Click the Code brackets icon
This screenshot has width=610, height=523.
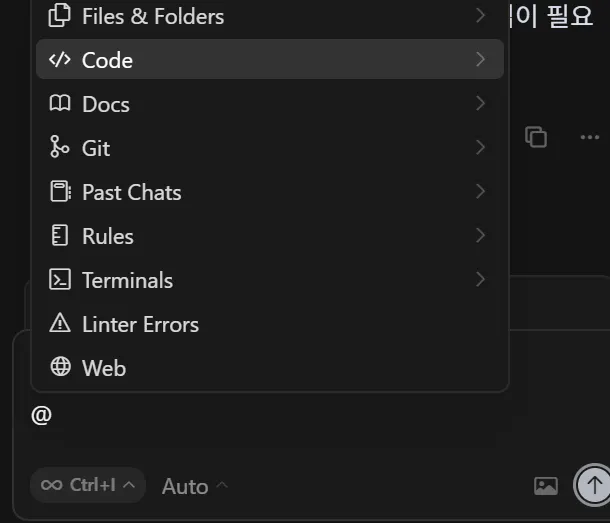(x=60, y=60)
